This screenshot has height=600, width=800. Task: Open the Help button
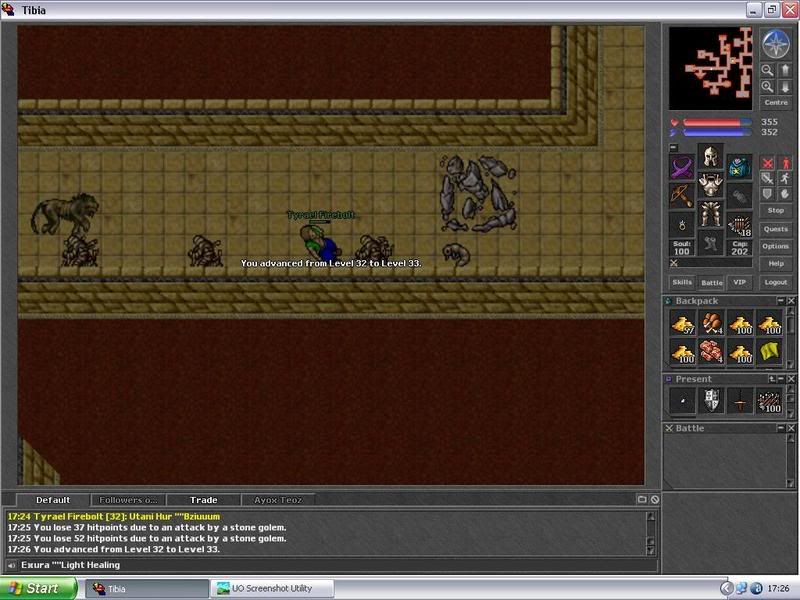coord(776,263)
